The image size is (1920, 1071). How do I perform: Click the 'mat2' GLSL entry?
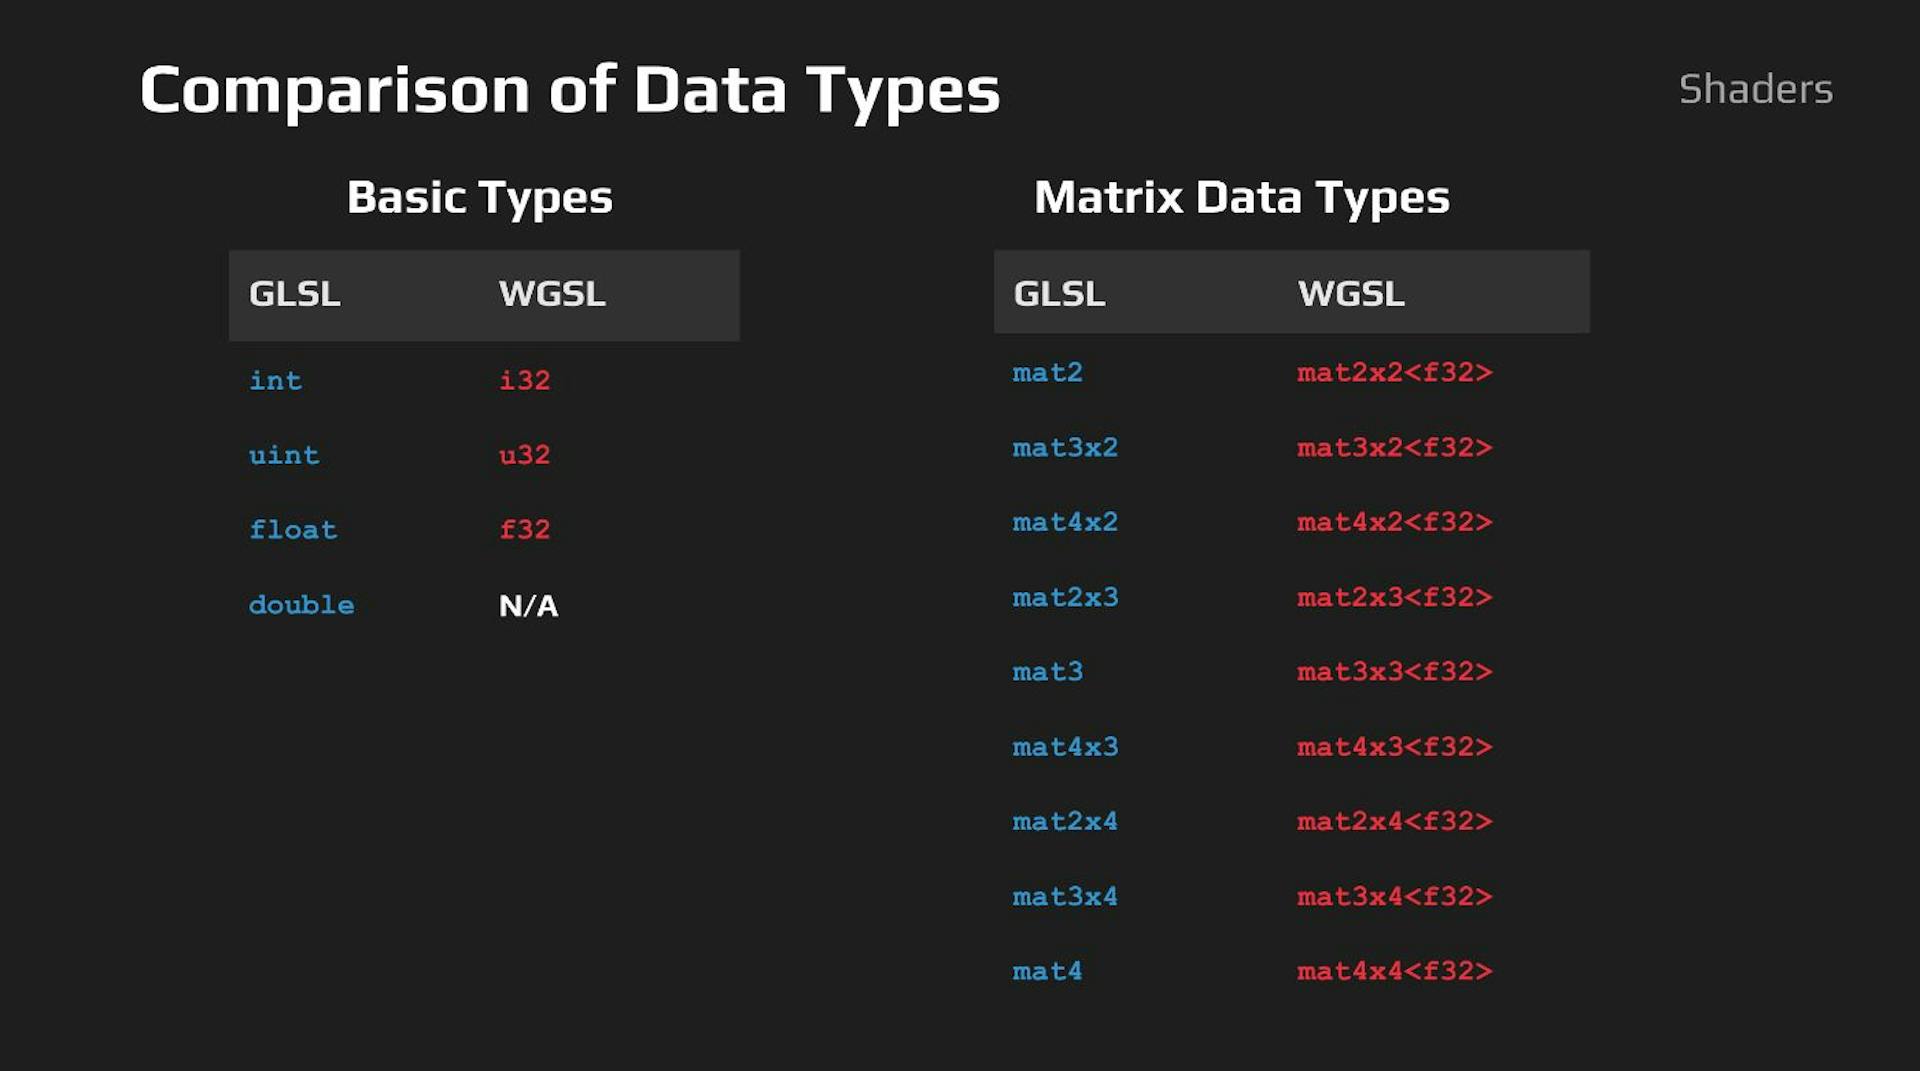click(x=1047, y=373)
